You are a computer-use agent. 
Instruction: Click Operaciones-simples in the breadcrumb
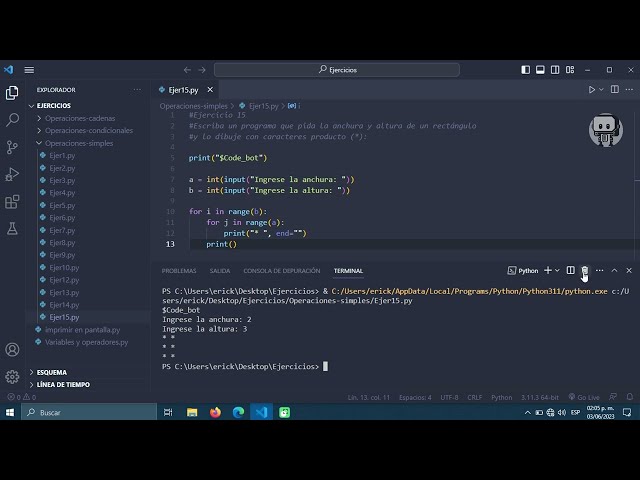pos(193,106)
